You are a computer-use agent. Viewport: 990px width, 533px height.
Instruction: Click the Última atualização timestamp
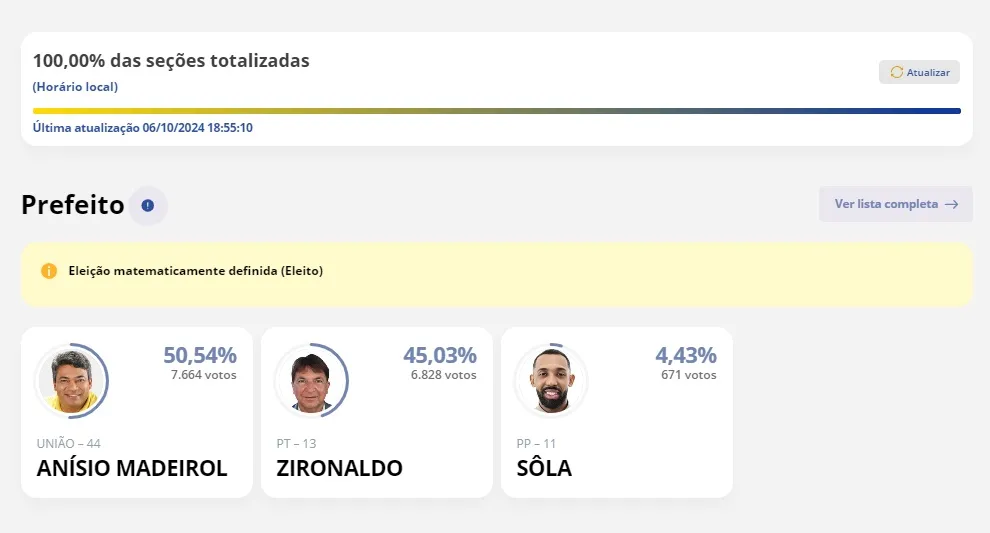143,128
